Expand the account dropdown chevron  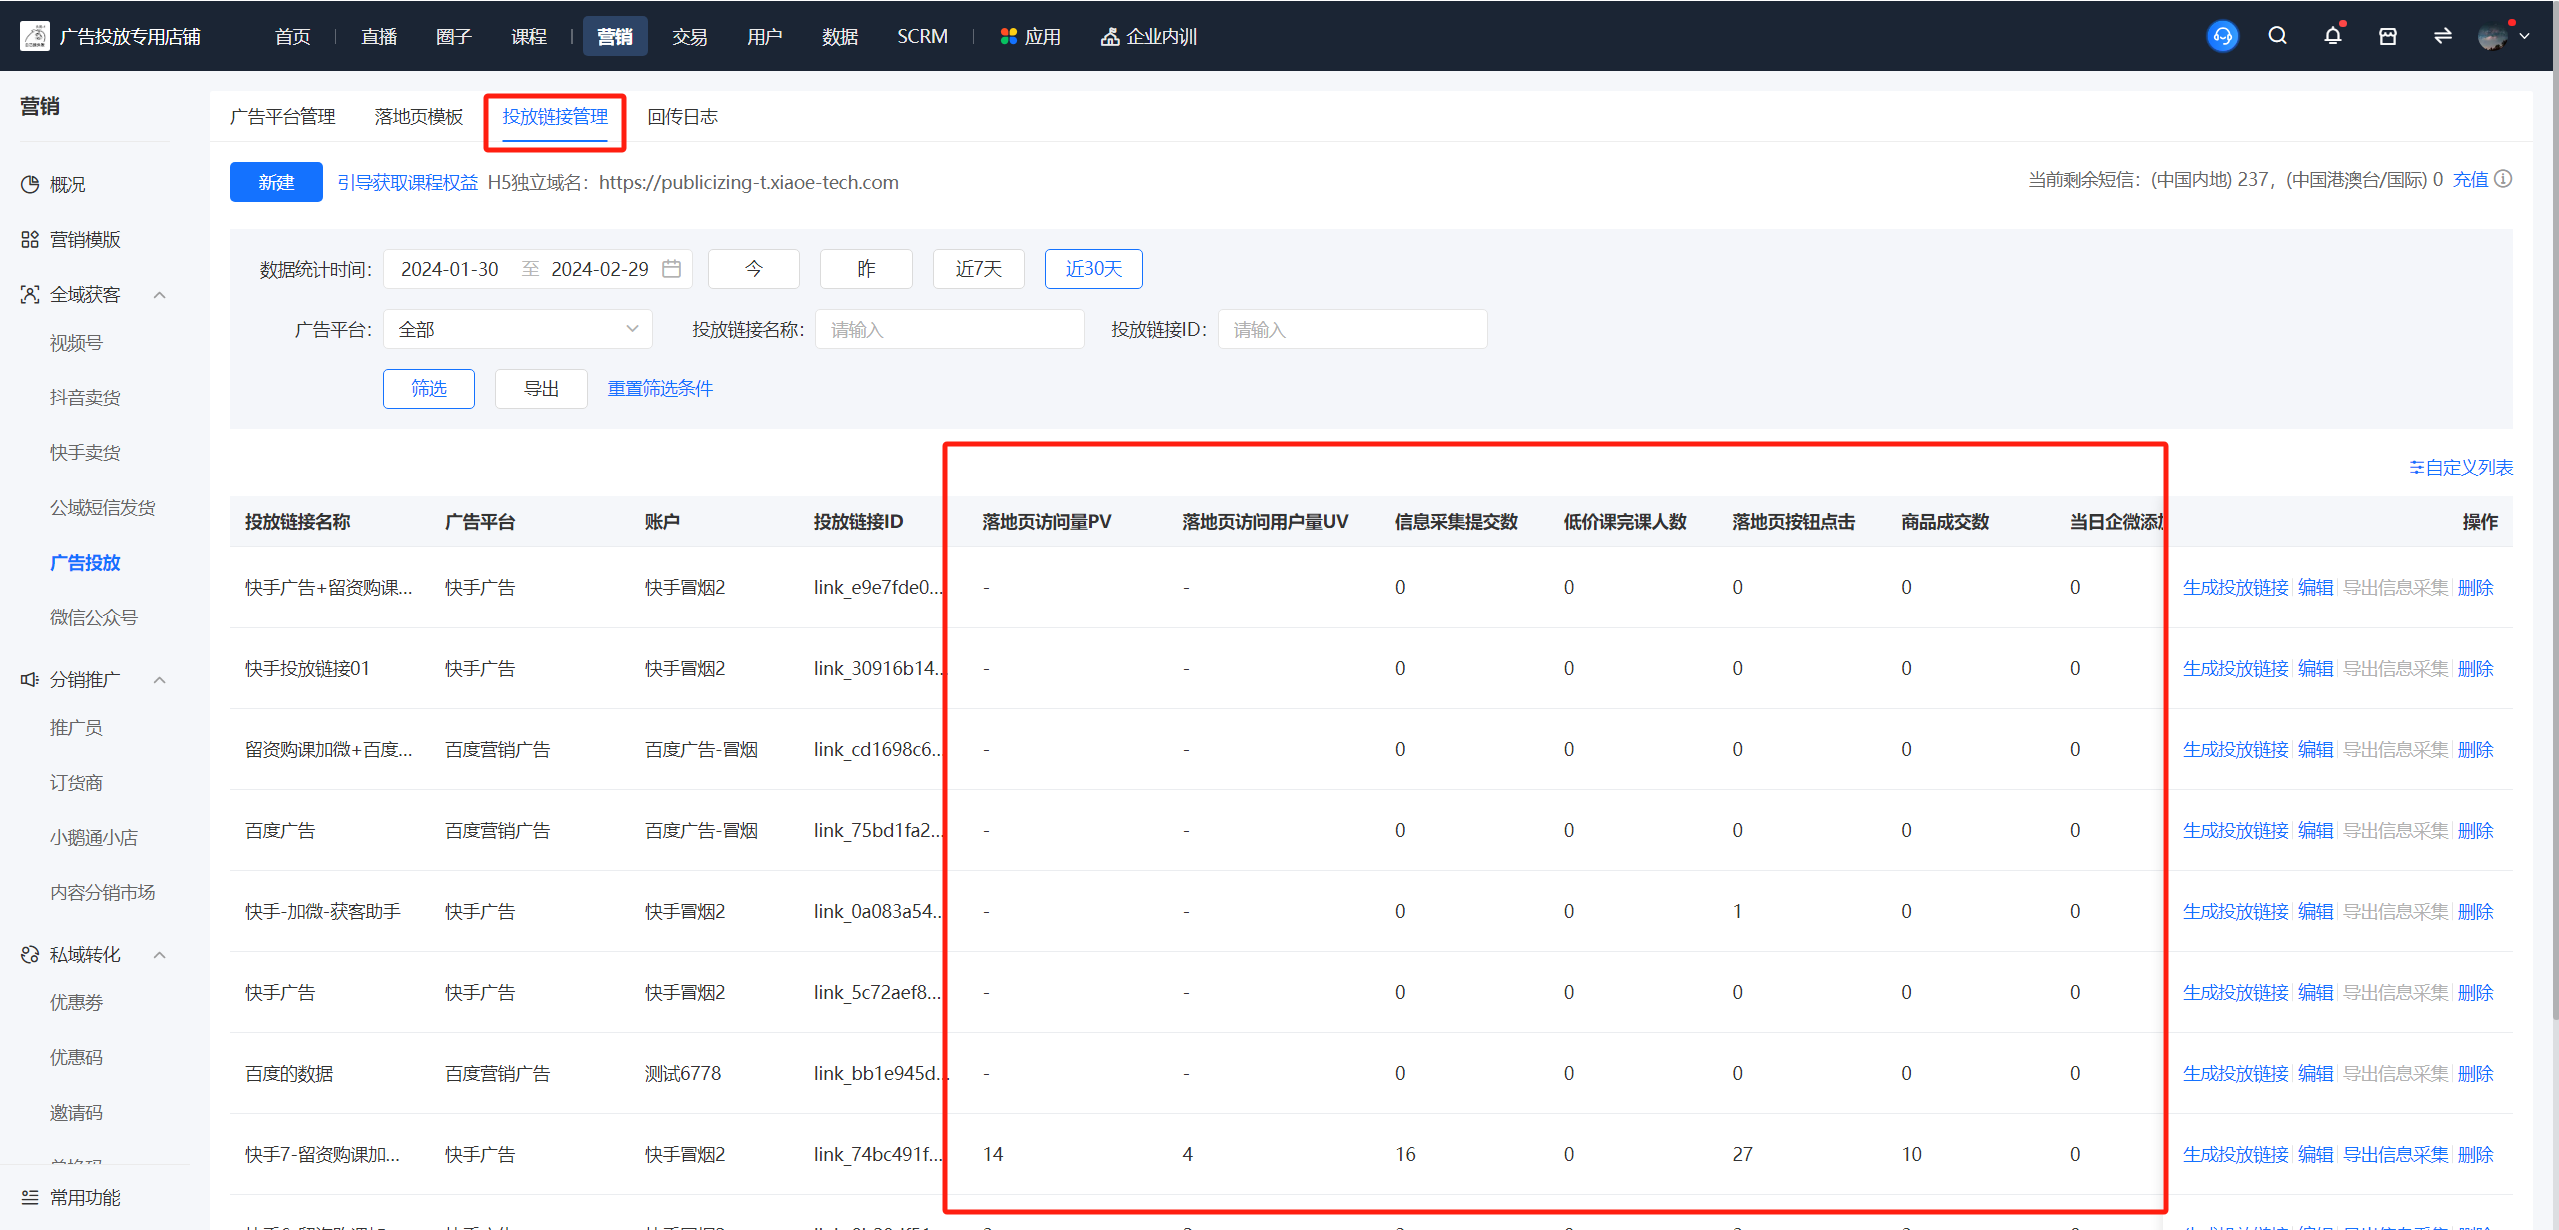[2525, 37]
